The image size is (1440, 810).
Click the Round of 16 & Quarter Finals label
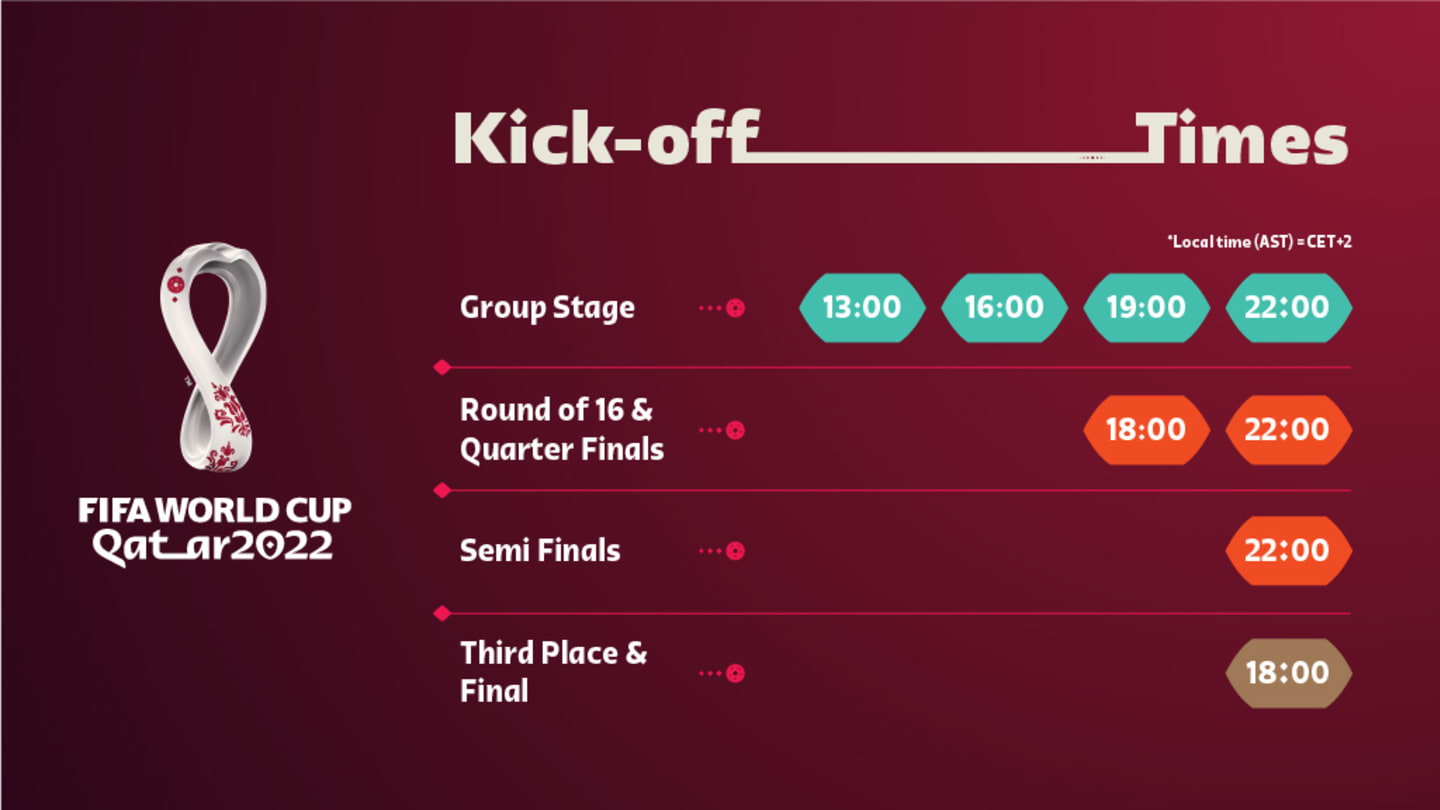coord(562,429)
